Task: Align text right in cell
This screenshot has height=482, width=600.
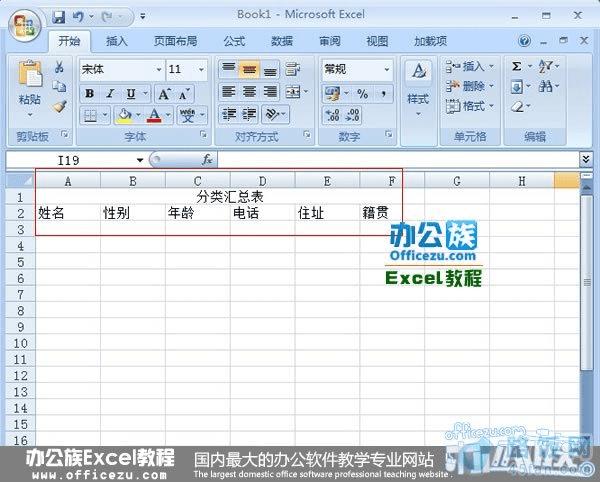Action: (270, 92)
